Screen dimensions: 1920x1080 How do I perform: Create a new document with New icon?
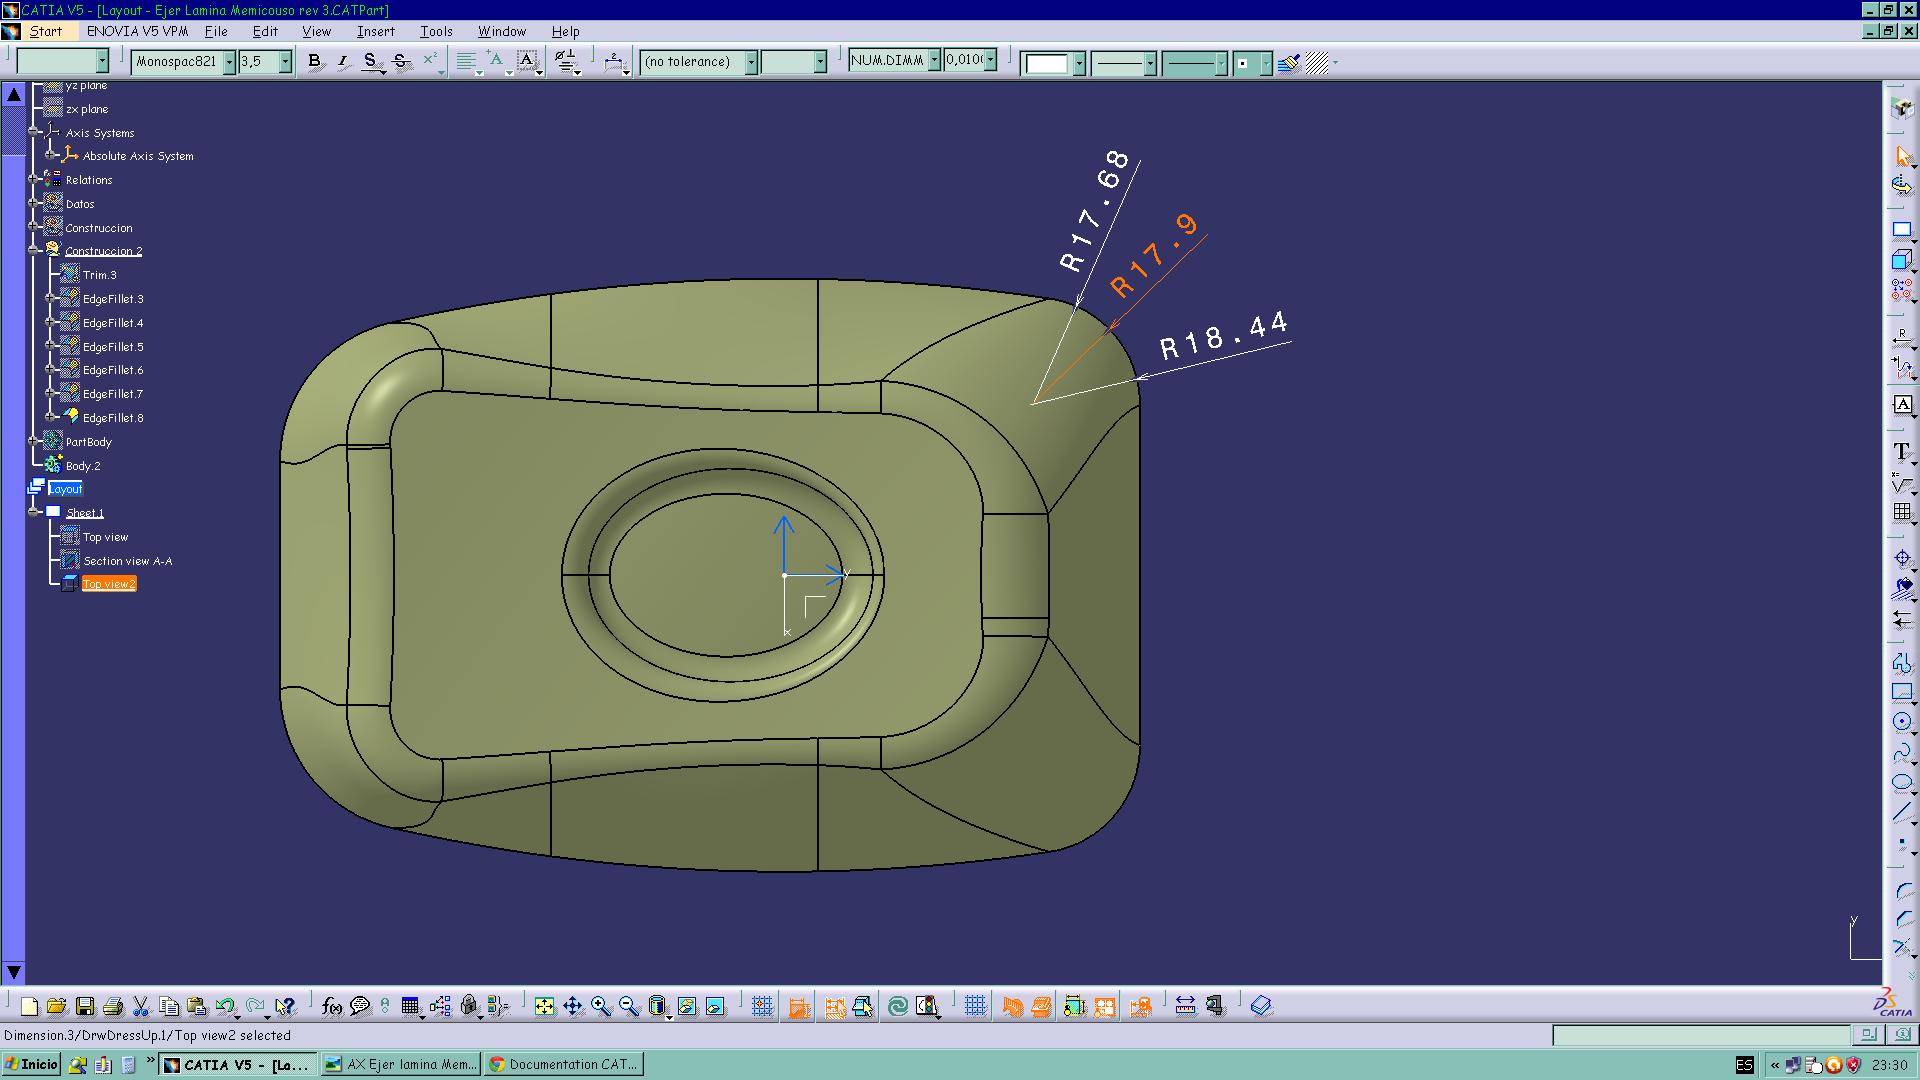pyautogui.click(x=29, y=1006)
